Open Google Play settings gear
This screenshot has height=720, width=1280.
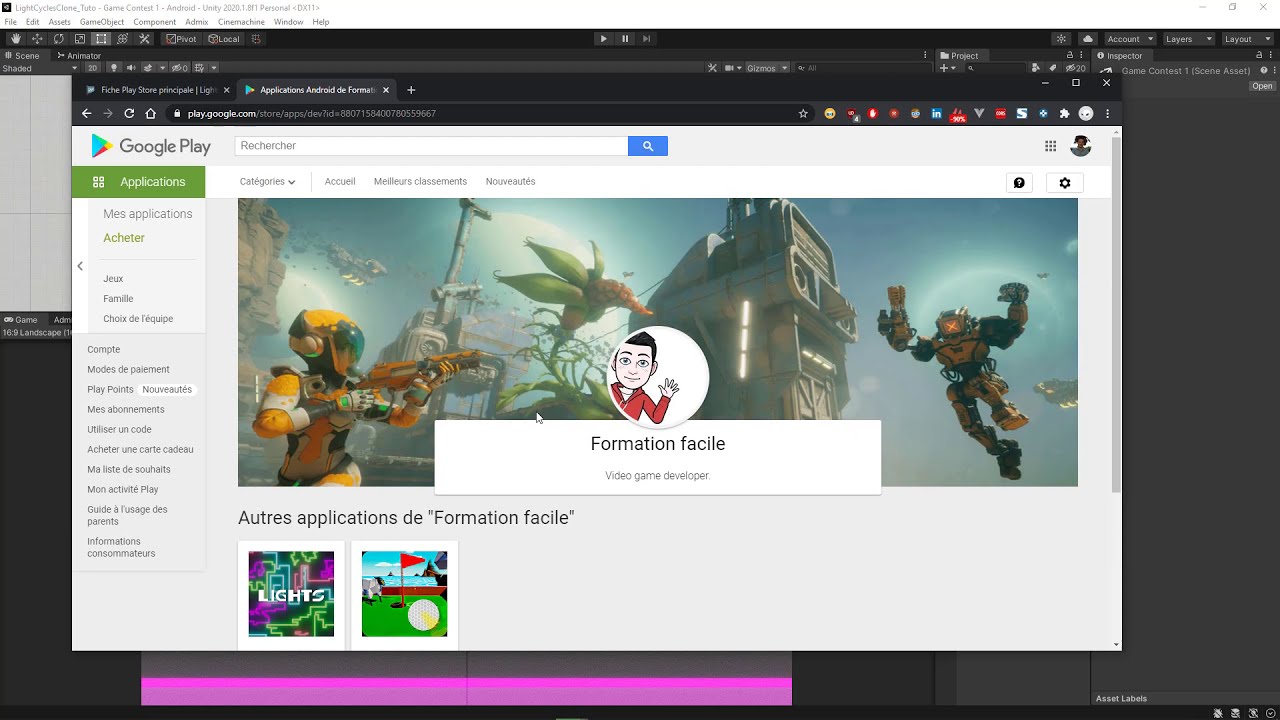coord(1065,183)
